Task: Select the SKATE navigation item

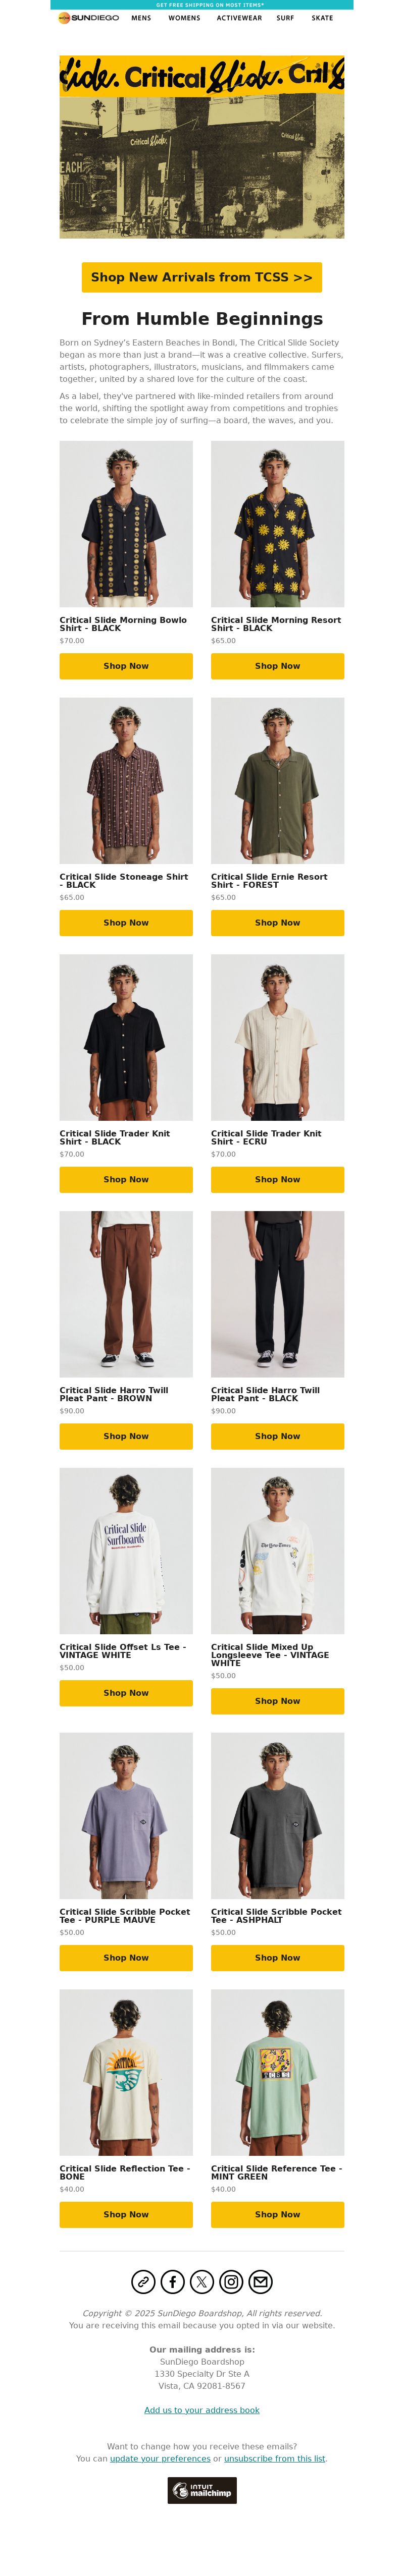Action: click(x=322, y=18)
